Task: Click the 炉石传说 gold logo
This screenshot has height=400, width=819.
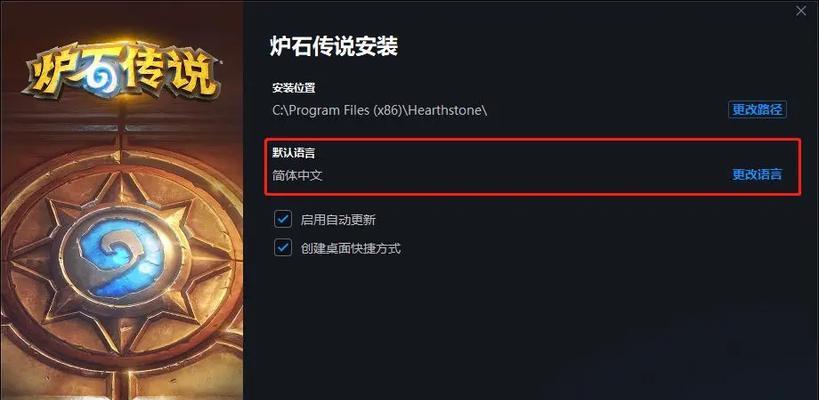Action: tap(122, 74)
